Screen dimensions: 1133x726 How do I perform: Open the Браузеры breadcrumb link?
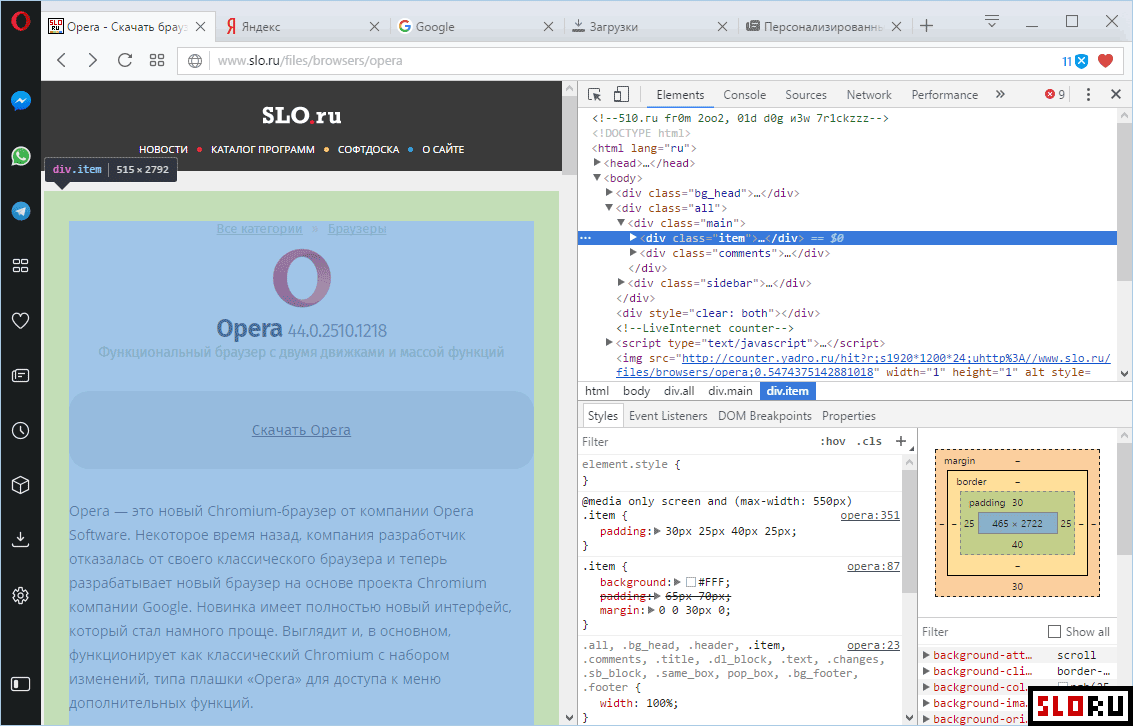pyautogui.click(x=357, y=228)
